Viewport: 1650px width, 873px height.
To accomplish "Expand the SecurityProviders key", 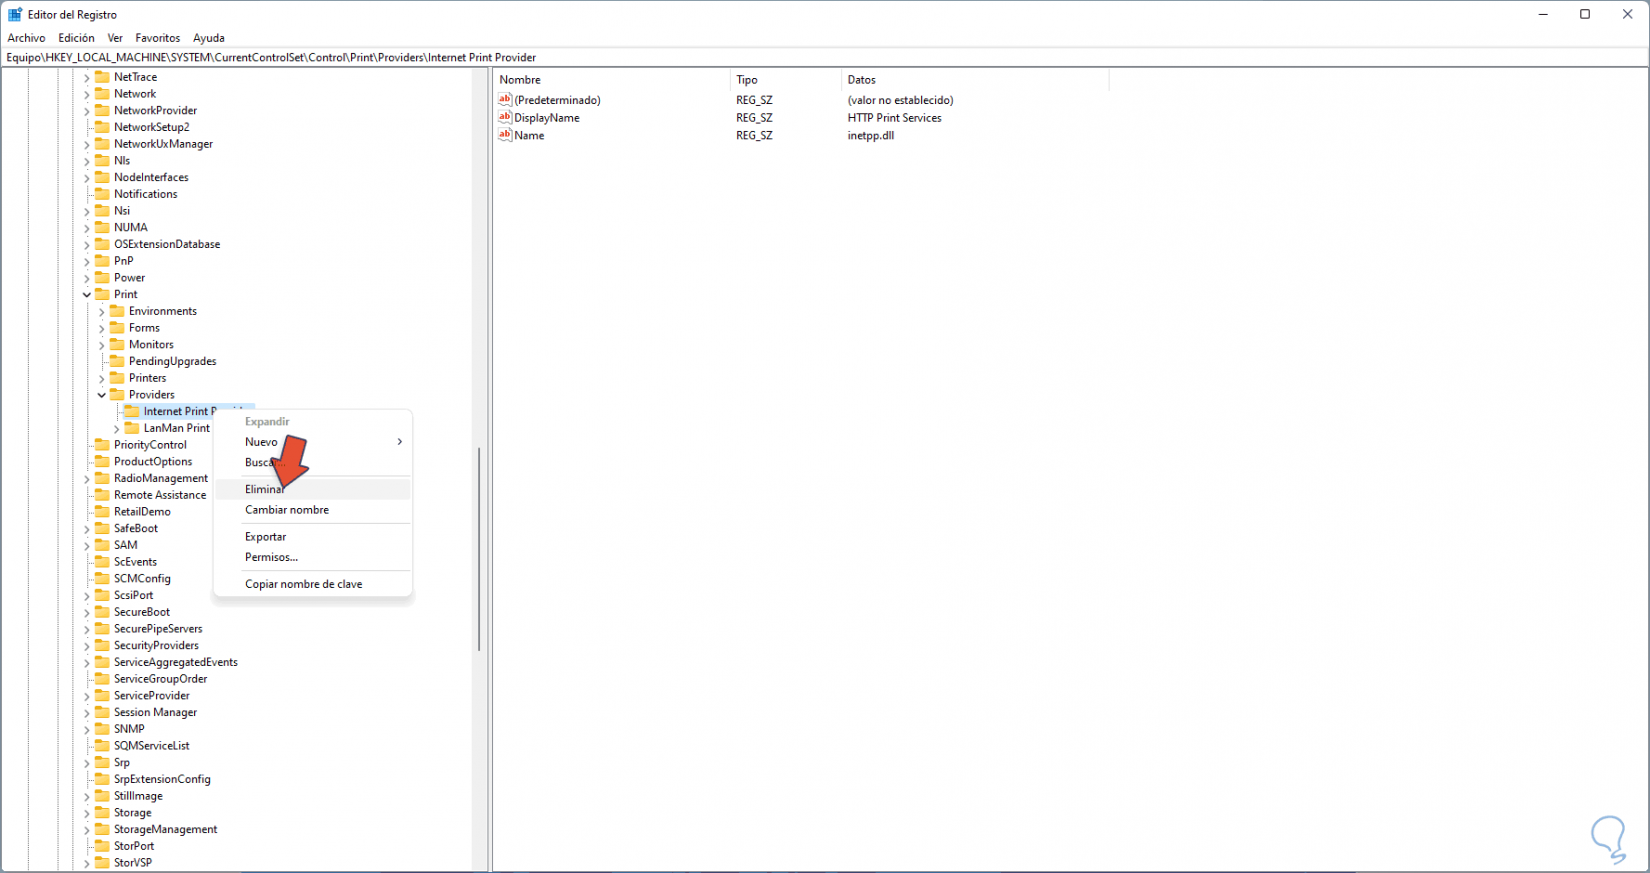I will point(87,646).
